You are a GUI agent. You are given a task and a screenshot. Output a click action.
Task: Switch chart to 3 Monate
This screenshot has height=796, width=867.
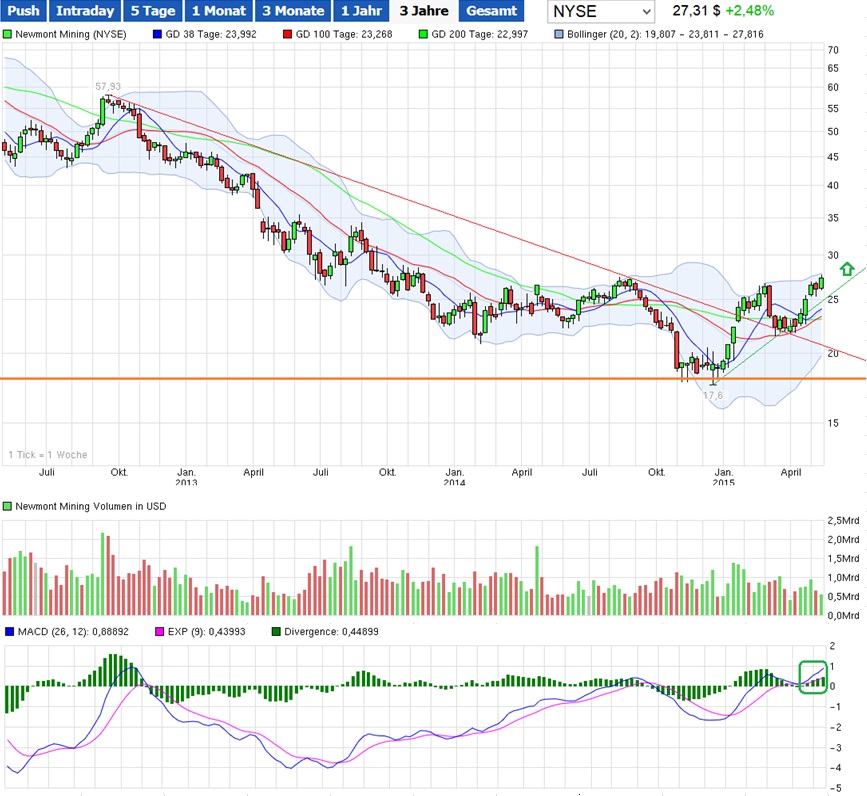point(293,11)
